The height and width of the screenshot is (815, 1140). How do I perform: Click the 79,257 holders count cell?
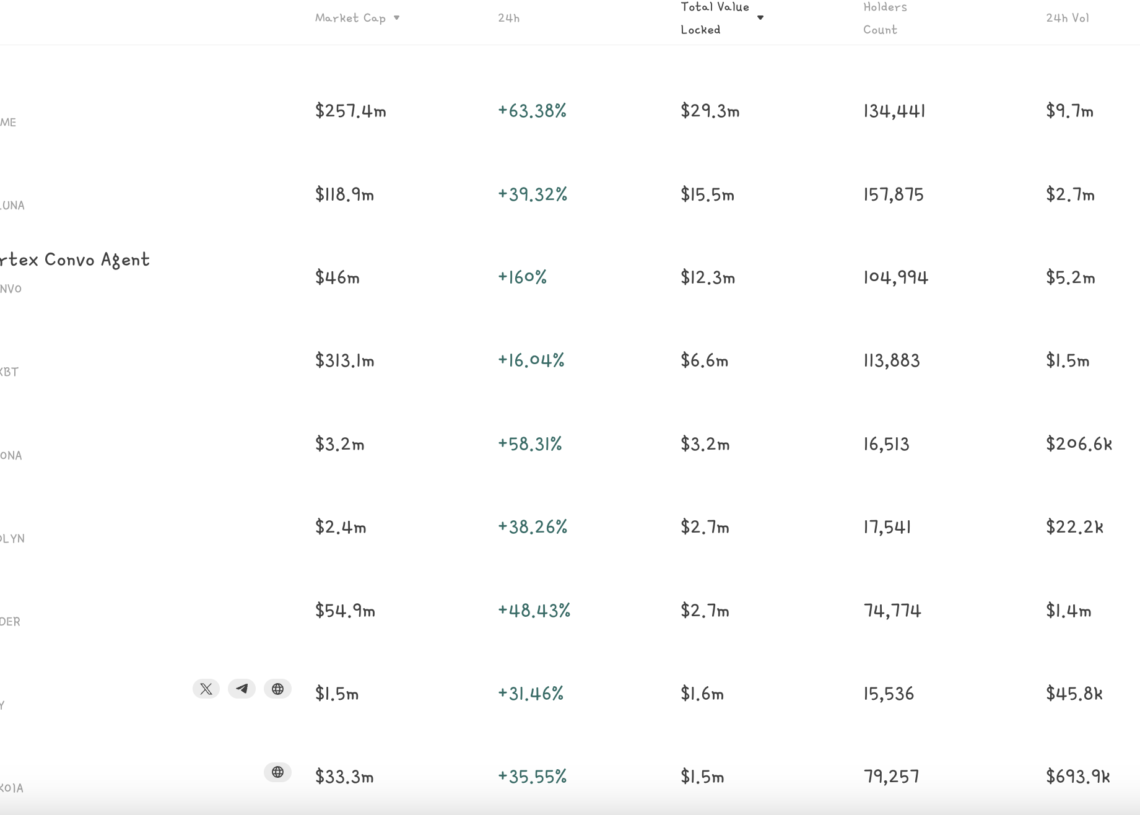[891, 777]
